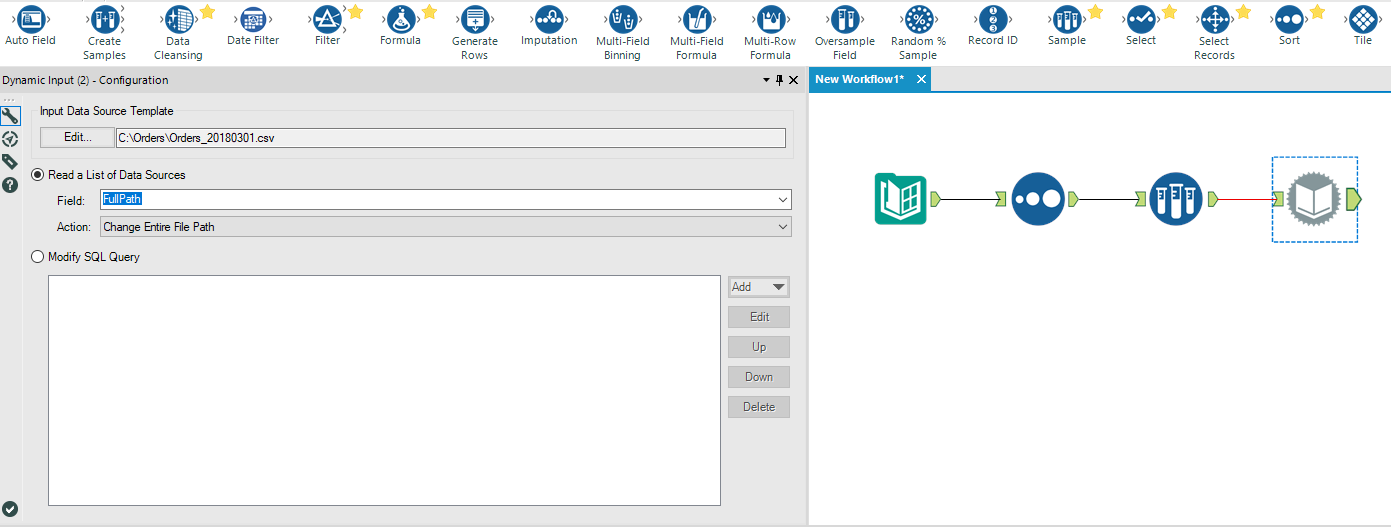Select the Record ID tool
This screenshot has width=1391, height=527.
pyautogui.click(x=992, y=26)
